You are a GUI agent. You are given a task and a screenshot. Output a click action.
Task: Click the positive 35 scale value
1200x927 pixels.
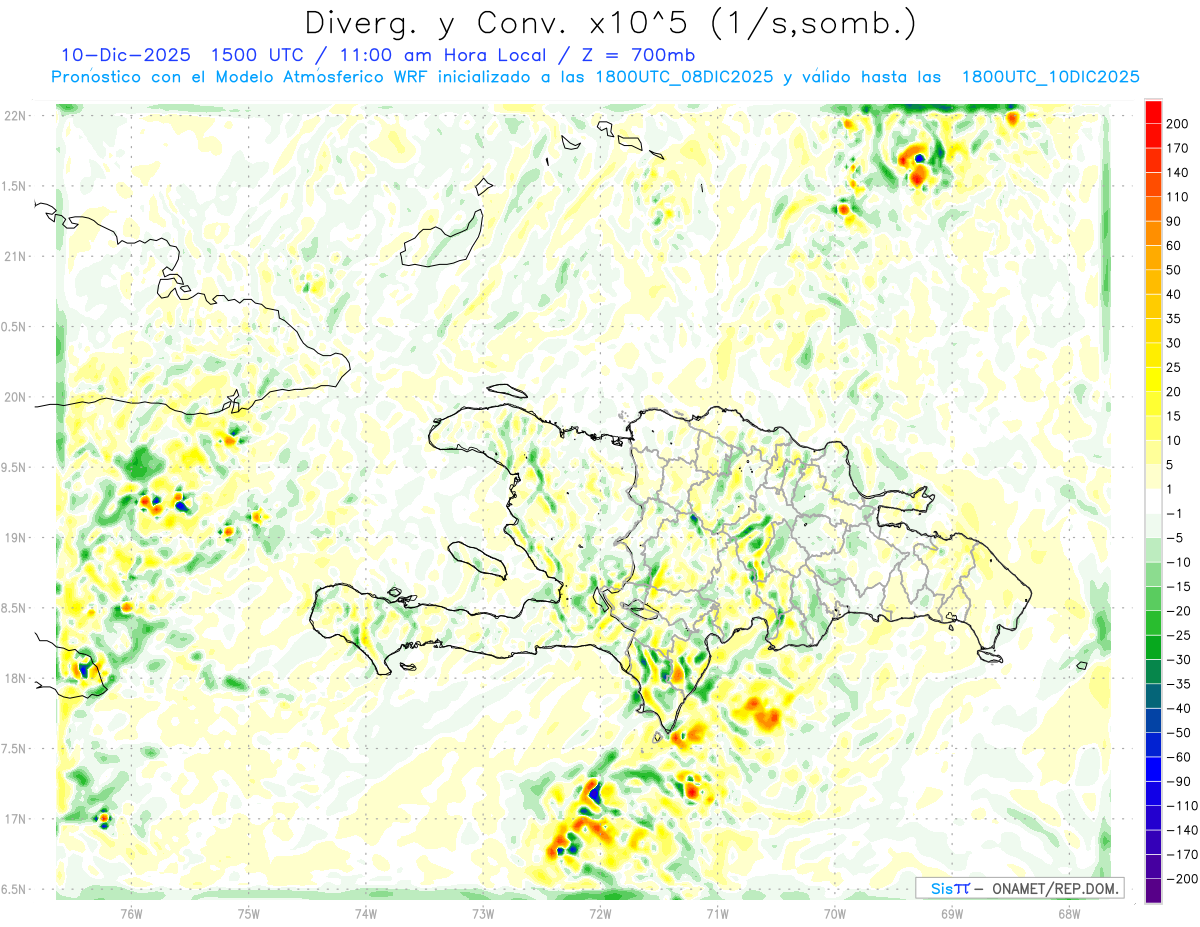pyautogui.click(x=1174, y=318)
